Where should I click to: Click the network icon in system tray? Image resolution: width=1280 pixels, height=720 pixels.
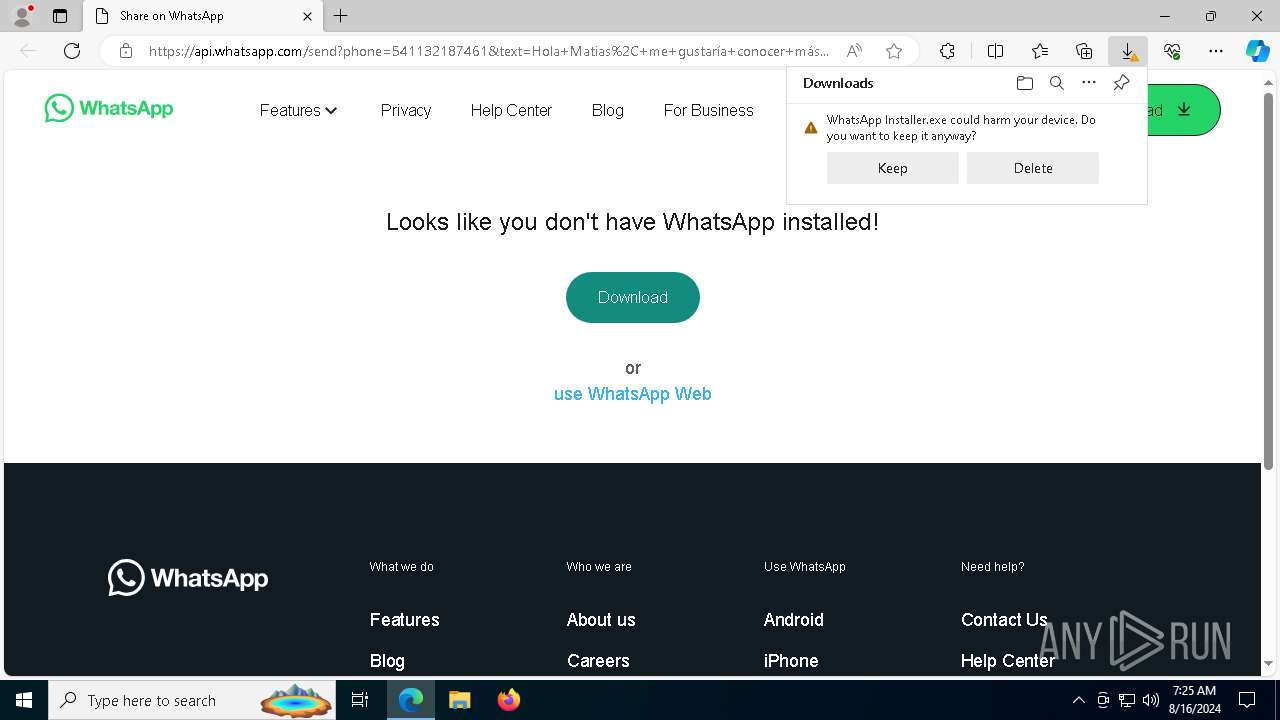point(1127,700)
